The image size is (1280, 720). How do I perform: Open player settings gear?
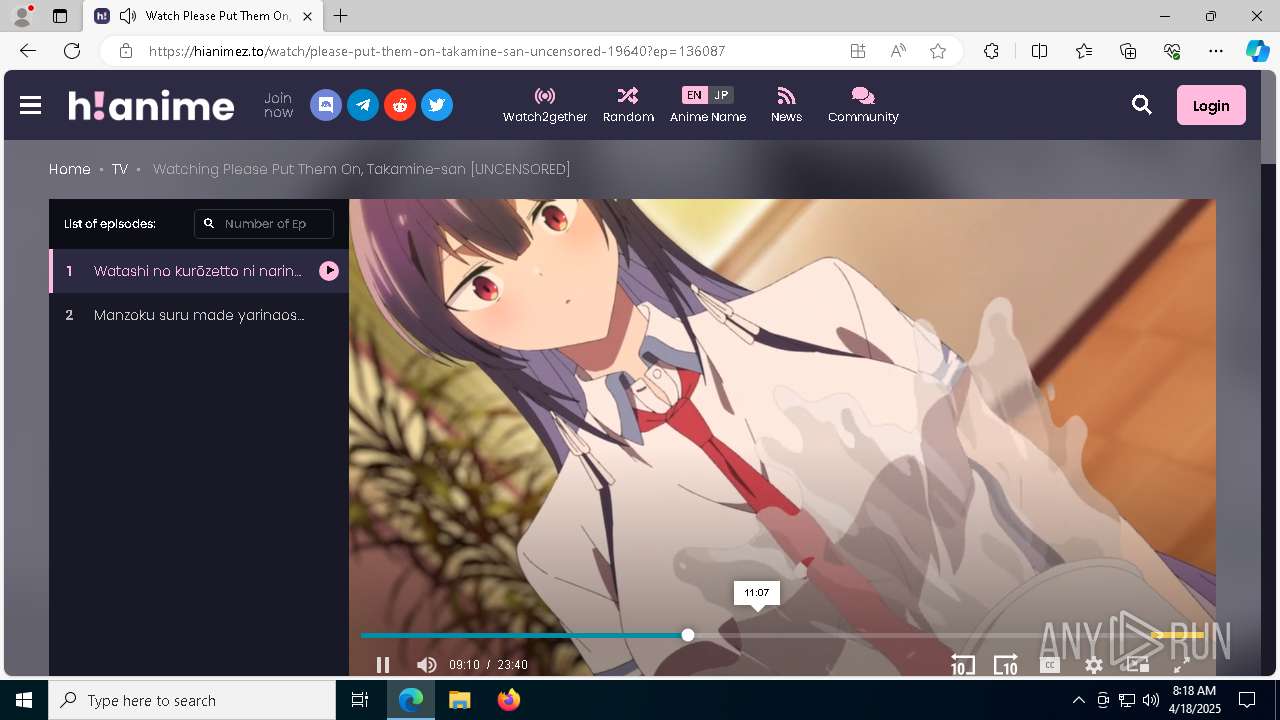point(1094,665)
